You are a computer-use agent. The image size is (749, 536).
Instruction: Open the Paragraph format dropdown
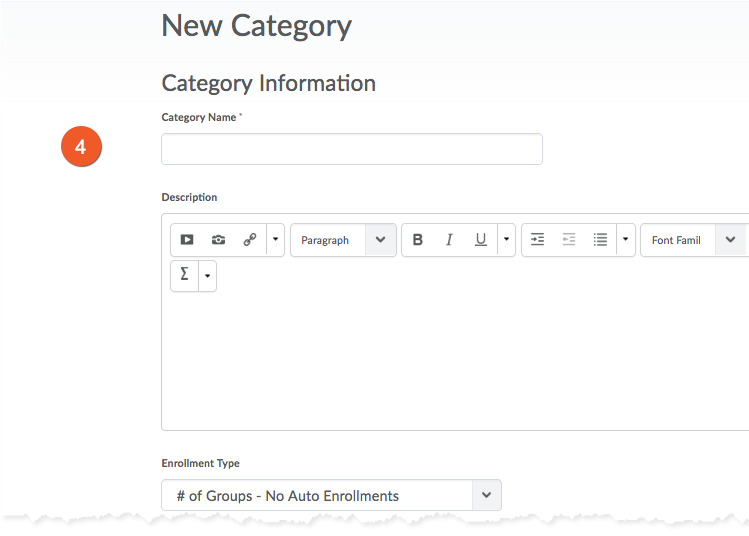[x=343, y=240]
